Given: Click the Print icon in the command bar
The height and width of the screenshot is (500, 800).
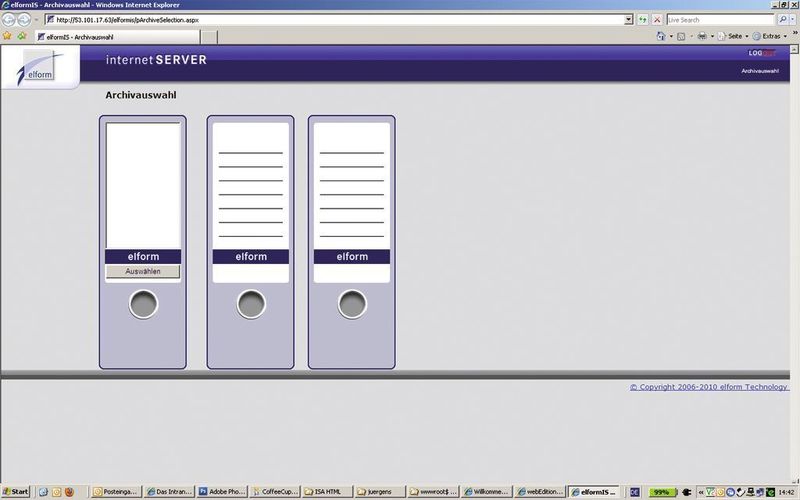Looking at the screenshot, I should pos(703,36).
